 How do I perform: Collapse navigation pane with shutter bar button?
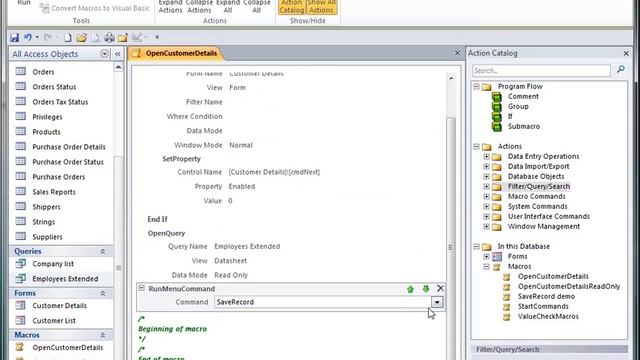coord(118,54)
